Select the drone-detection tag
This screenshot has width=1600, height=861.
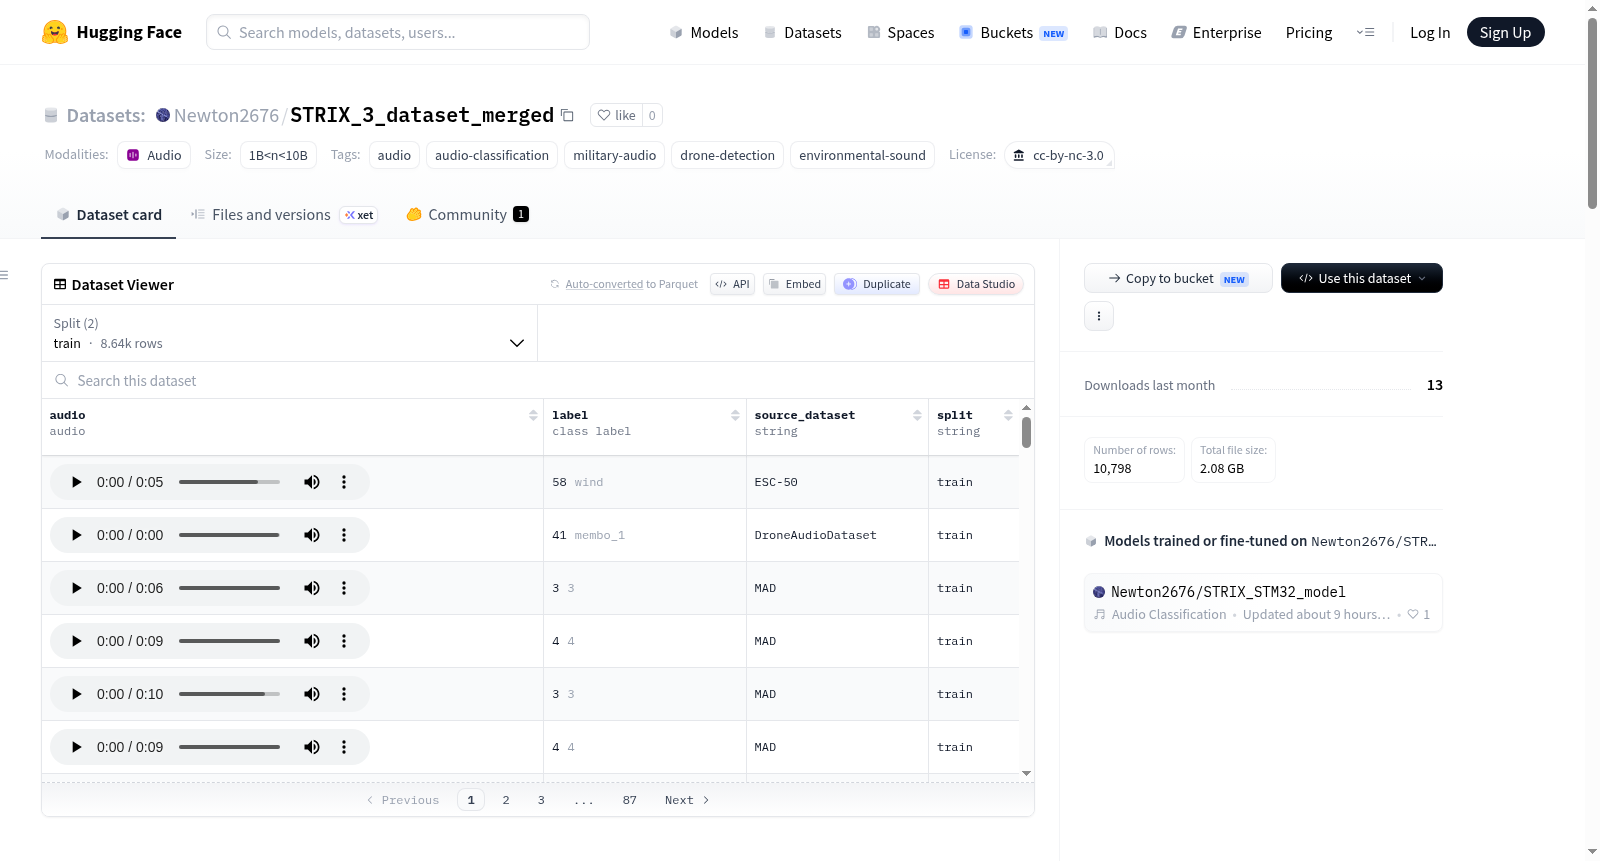point(727,155)
